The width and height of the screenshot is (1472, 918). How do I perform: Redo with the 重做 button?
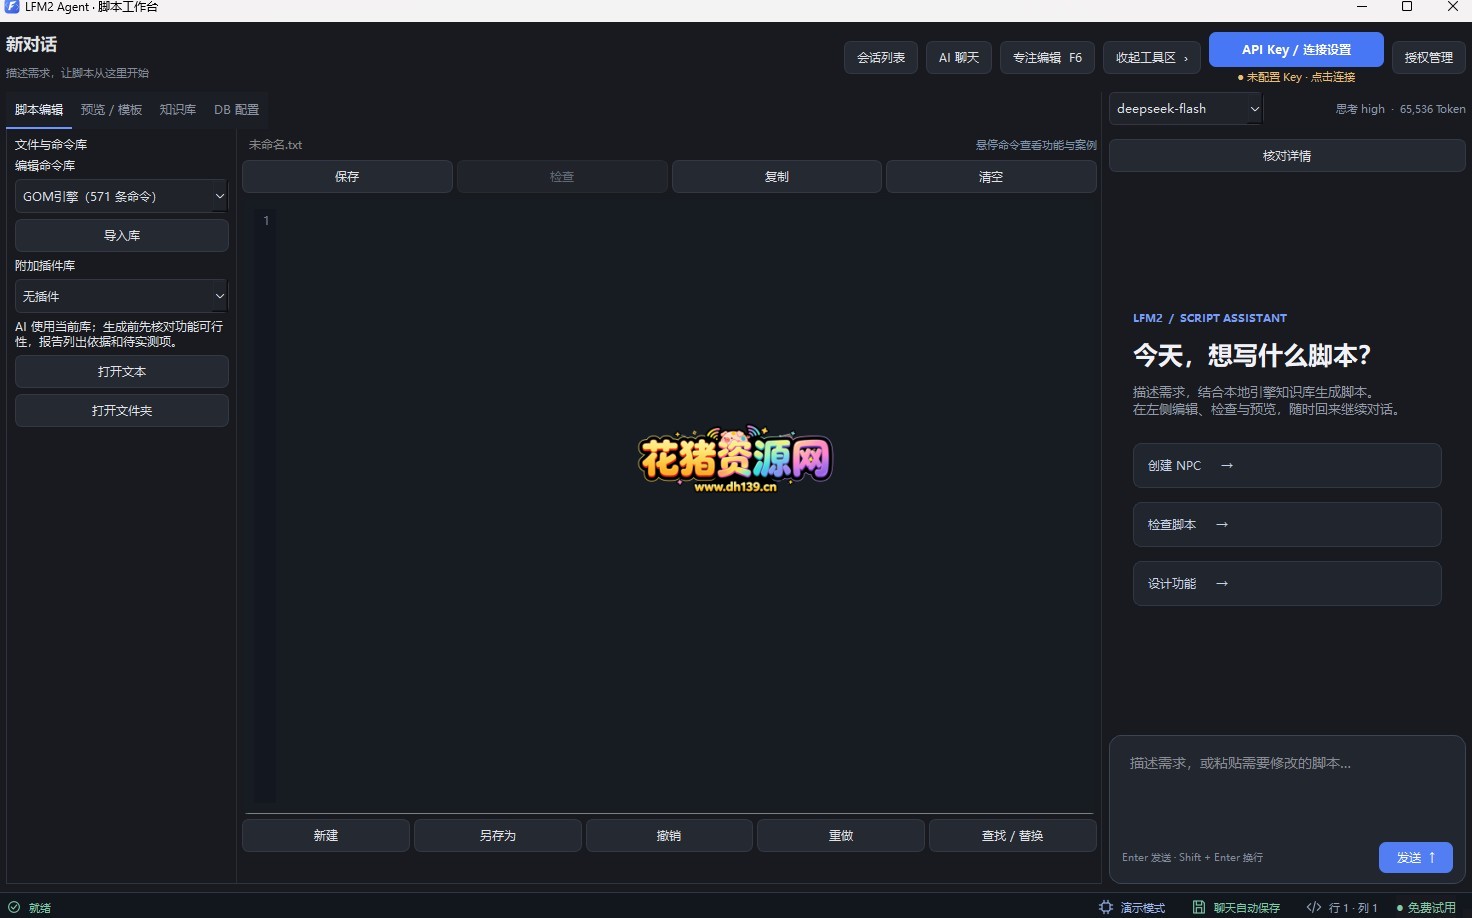(841, 836)
